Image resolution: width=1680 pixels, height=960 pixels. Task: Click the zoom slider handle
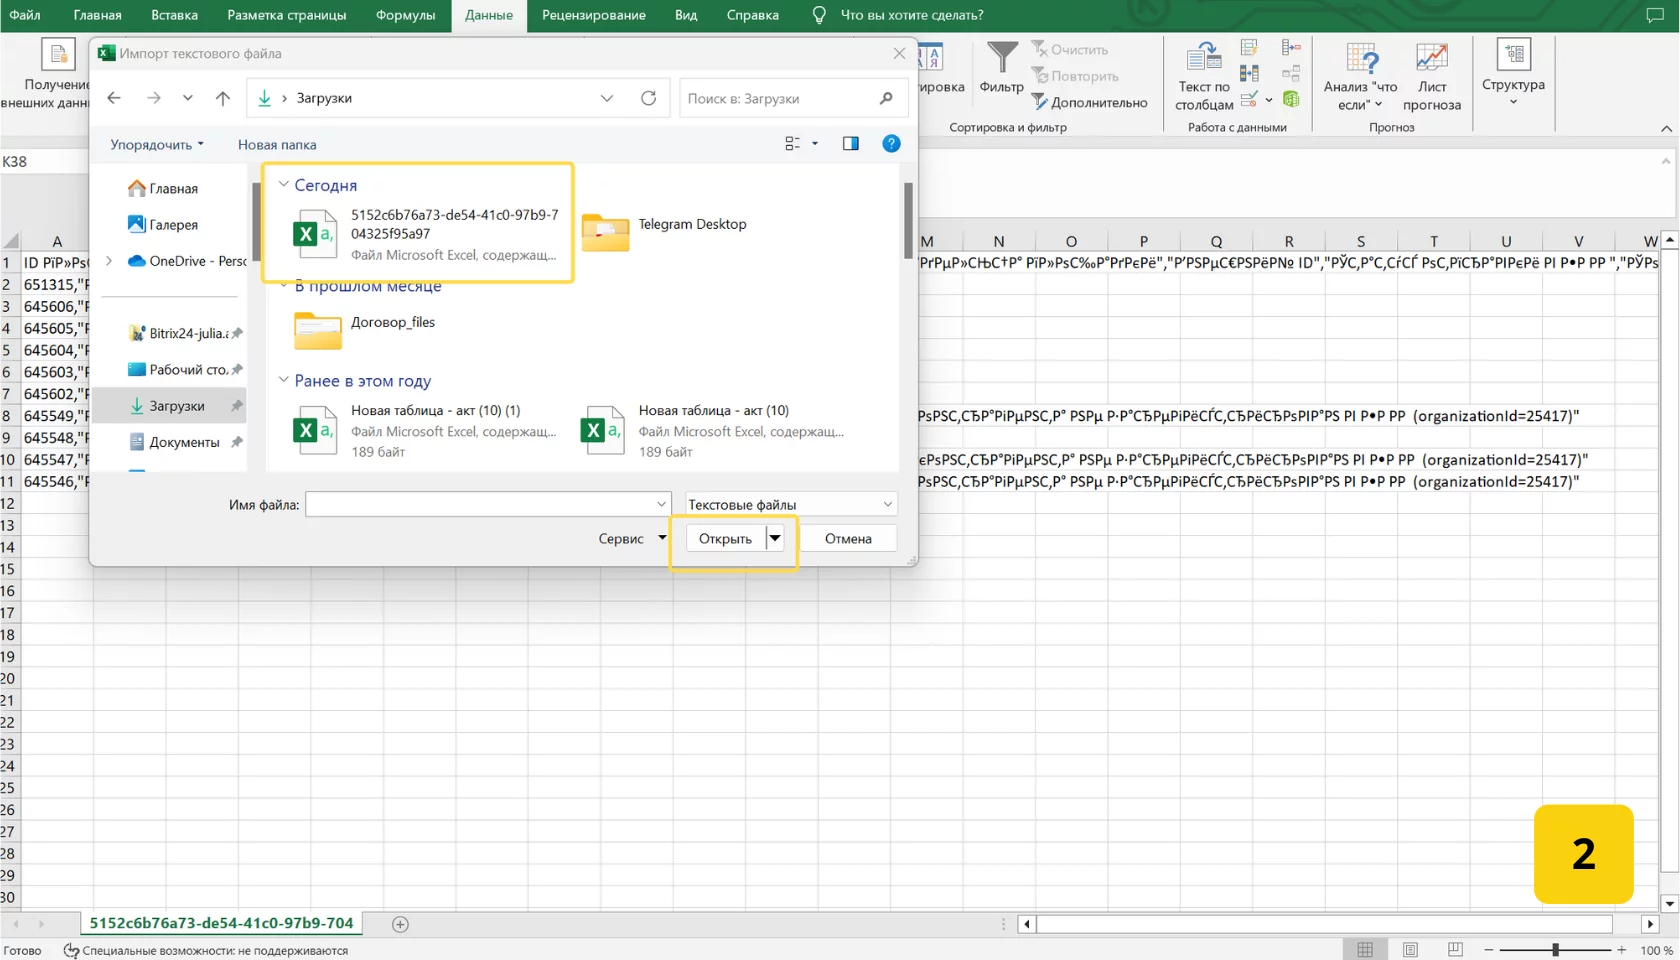pos(1555,949)
